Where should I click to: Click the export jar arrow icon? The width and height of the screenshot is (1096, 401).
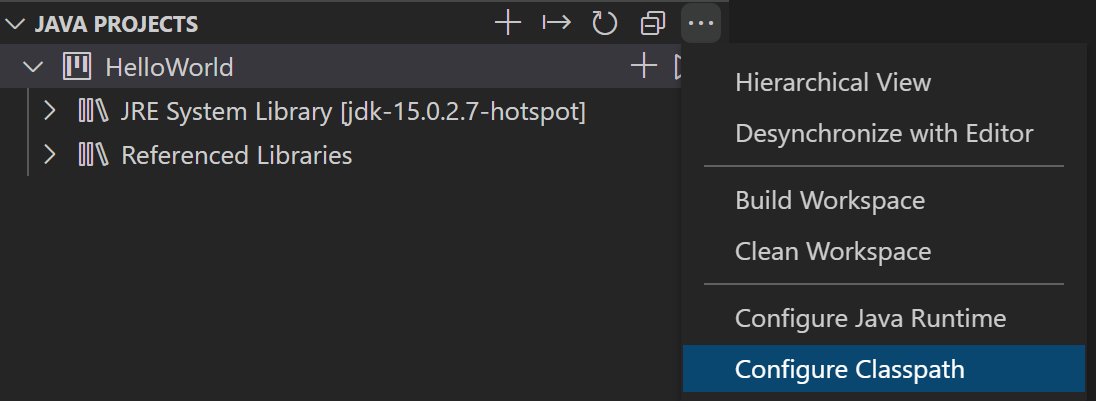(x=556, y=24)
